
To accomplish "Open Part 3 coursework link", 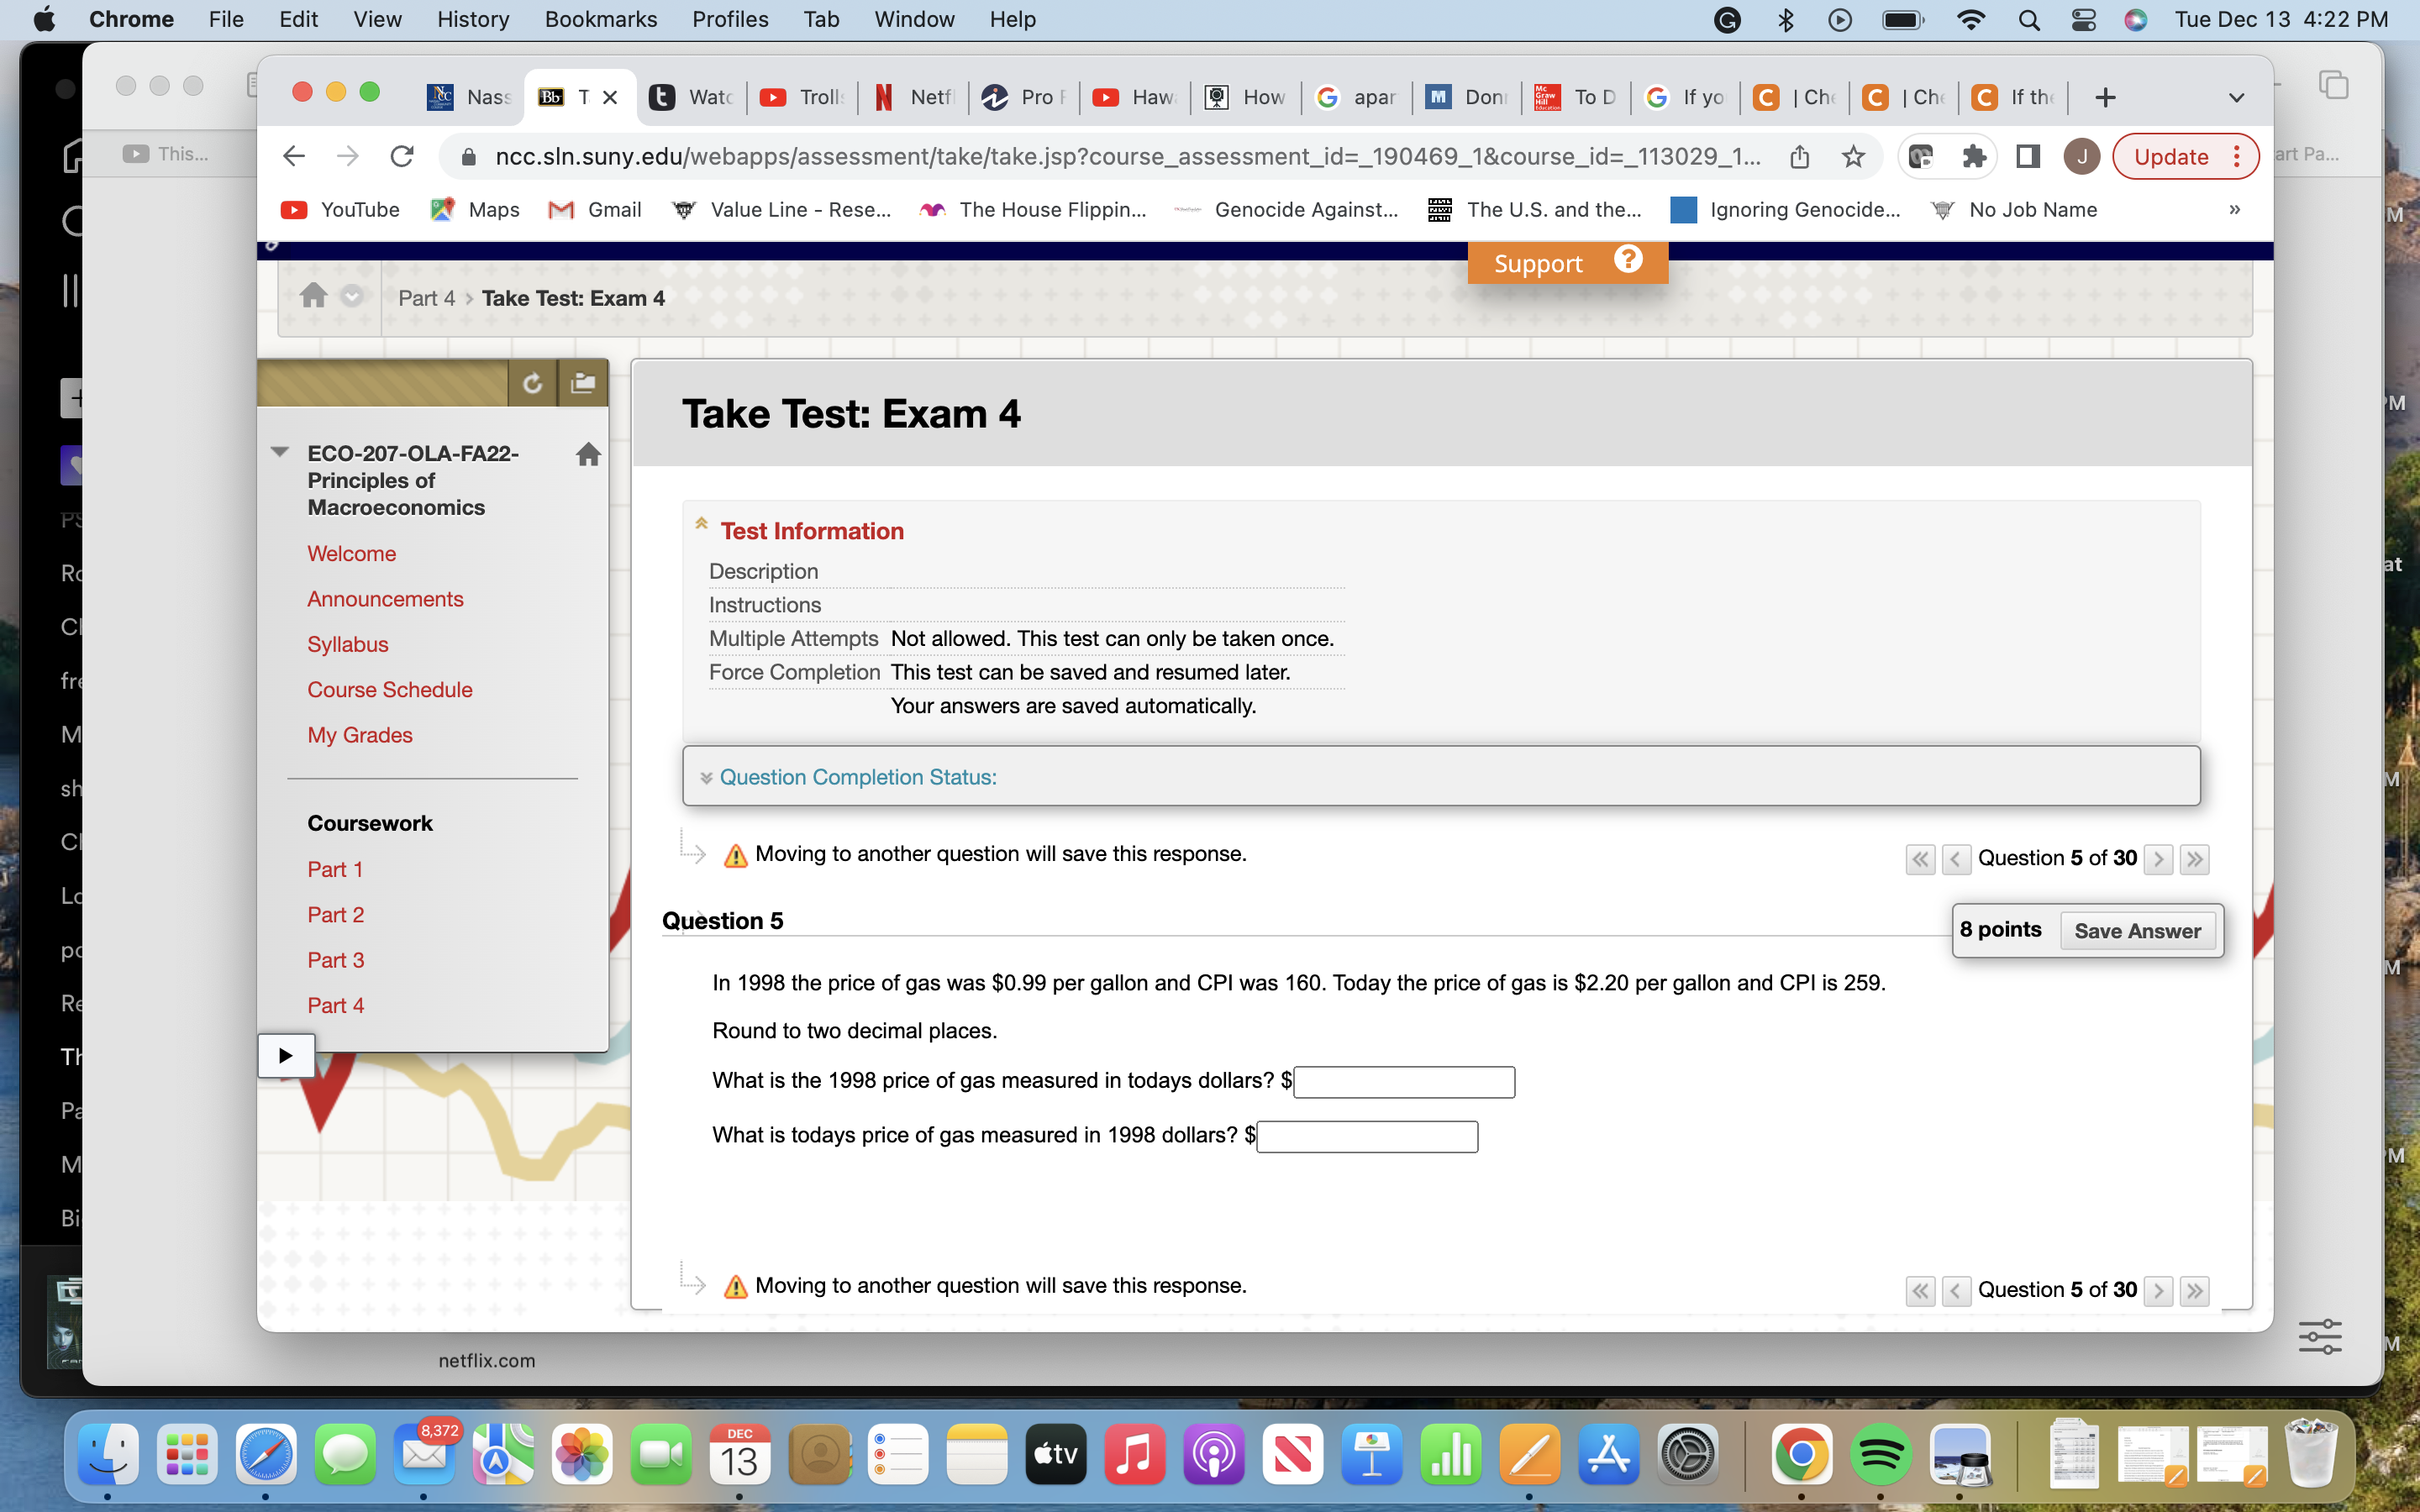I will pos(335,960).
